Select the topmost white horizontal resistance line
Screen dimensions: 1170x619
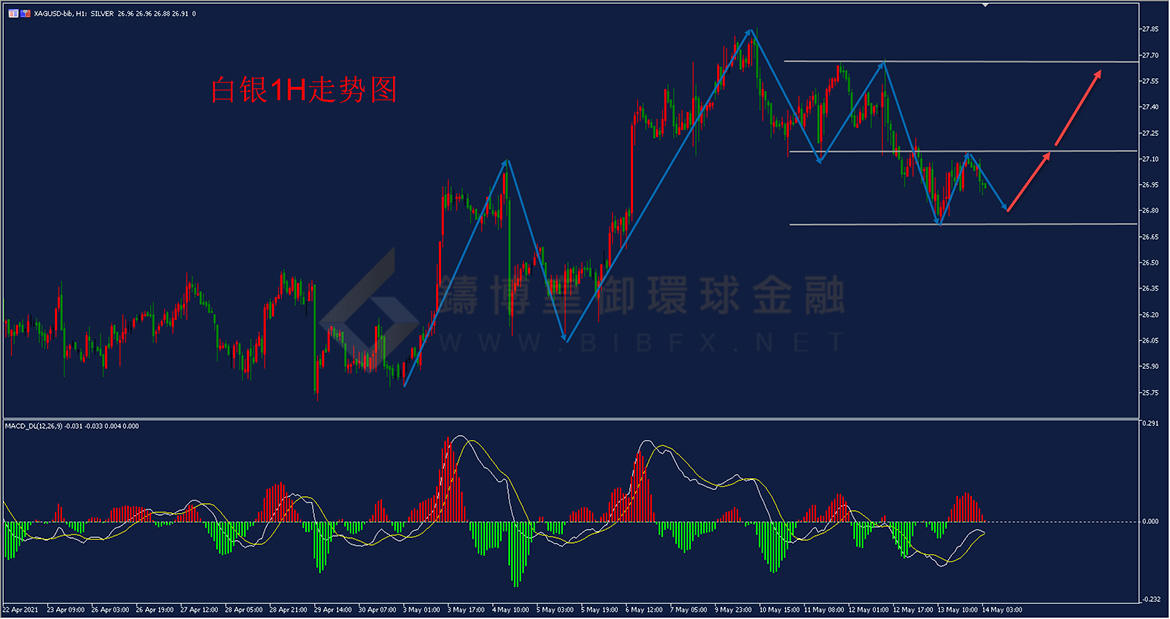960,62
